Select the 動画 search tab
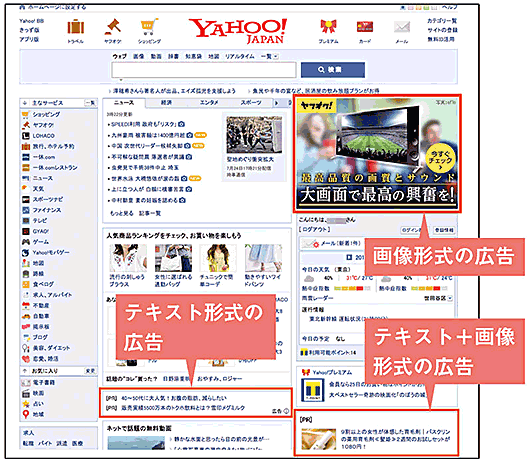 click(x=156, y=56)
